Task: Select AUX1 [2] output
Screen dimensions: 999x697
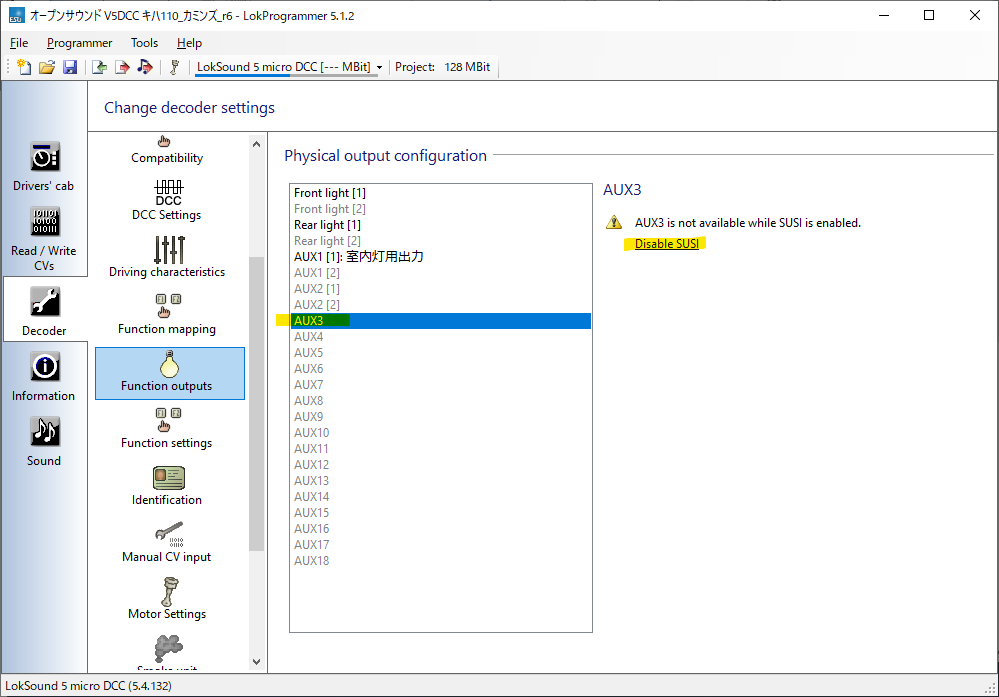Action: (x=440, y=273)
